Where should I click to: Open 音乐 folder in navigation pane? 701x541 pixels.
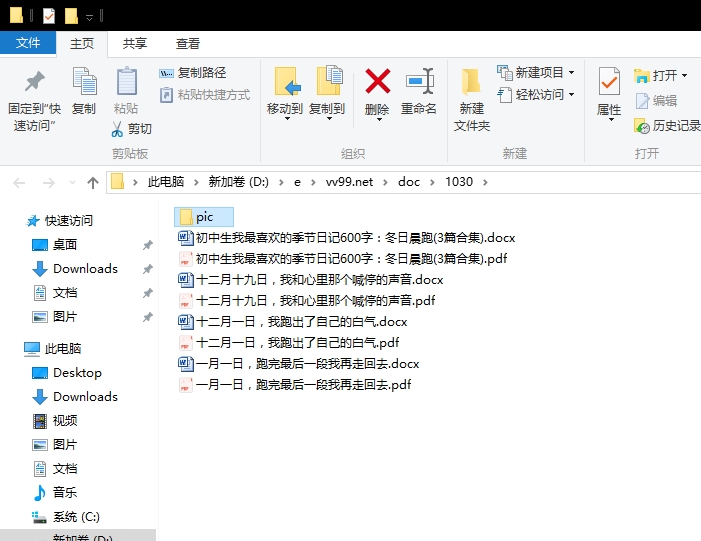click(x=55, y=493)
